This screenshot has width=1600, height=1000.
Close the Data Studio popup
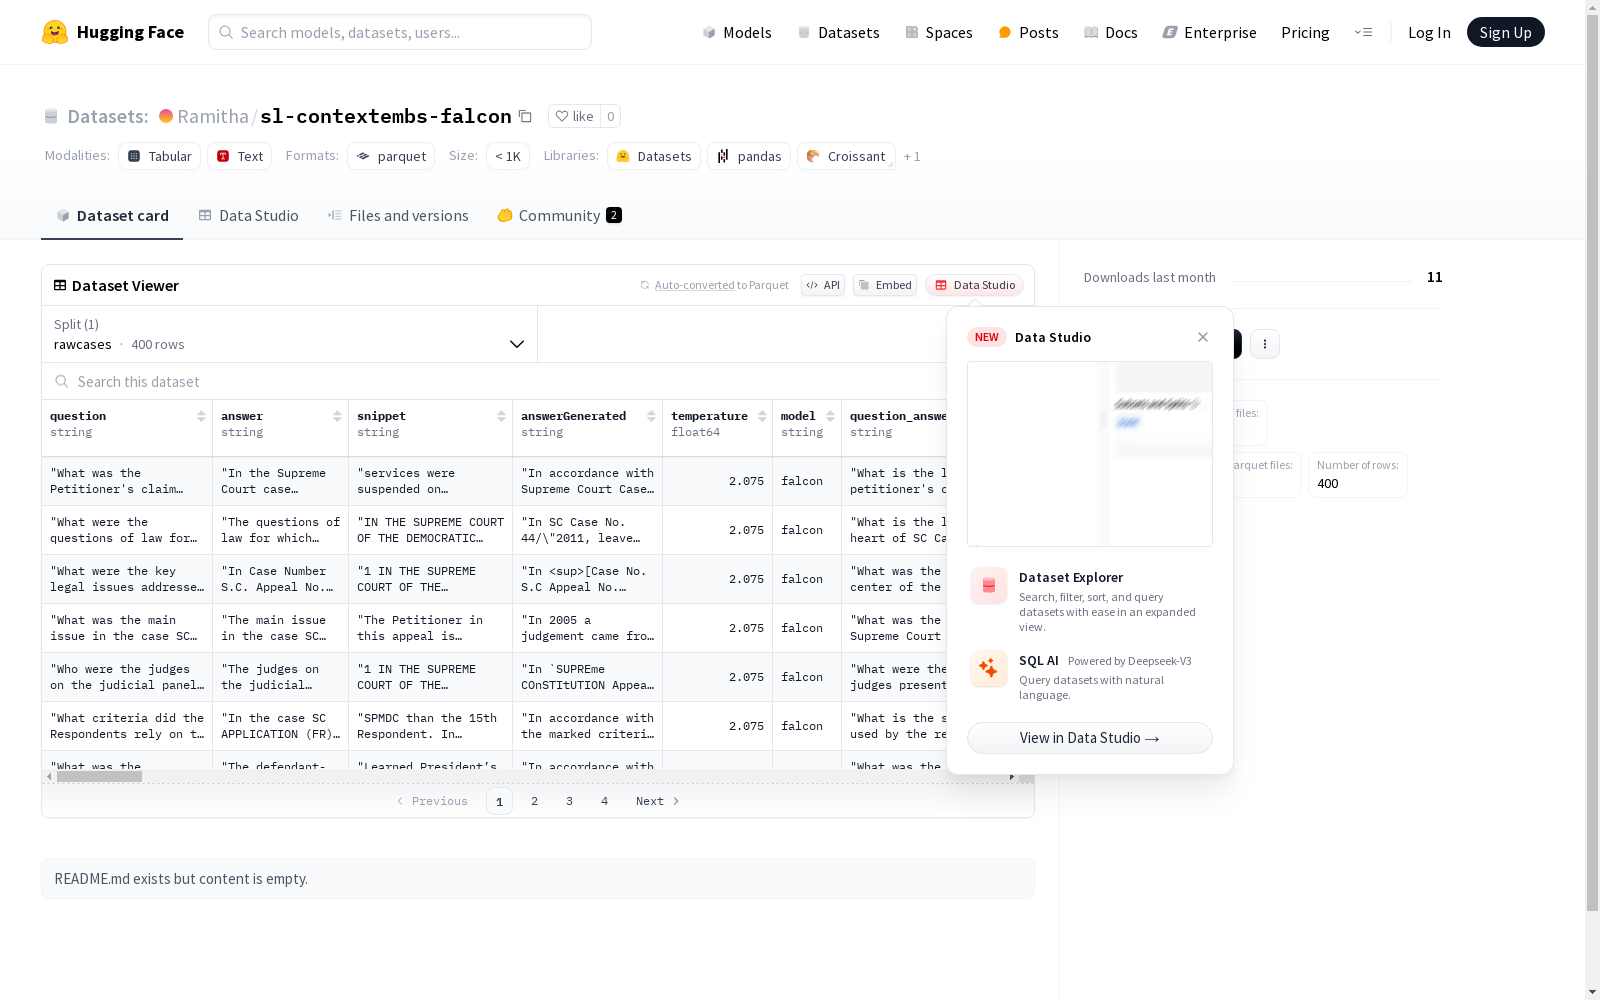pos(1203,337)
